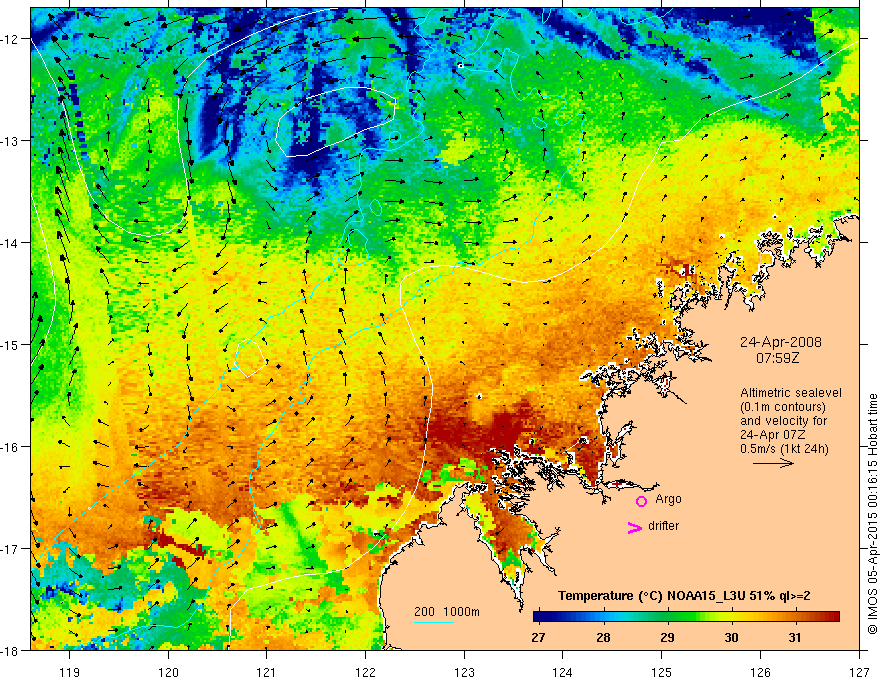Click the latitude axis label -12
The width and height of the screenshot is (880, 680).
(x=11, y=39)
